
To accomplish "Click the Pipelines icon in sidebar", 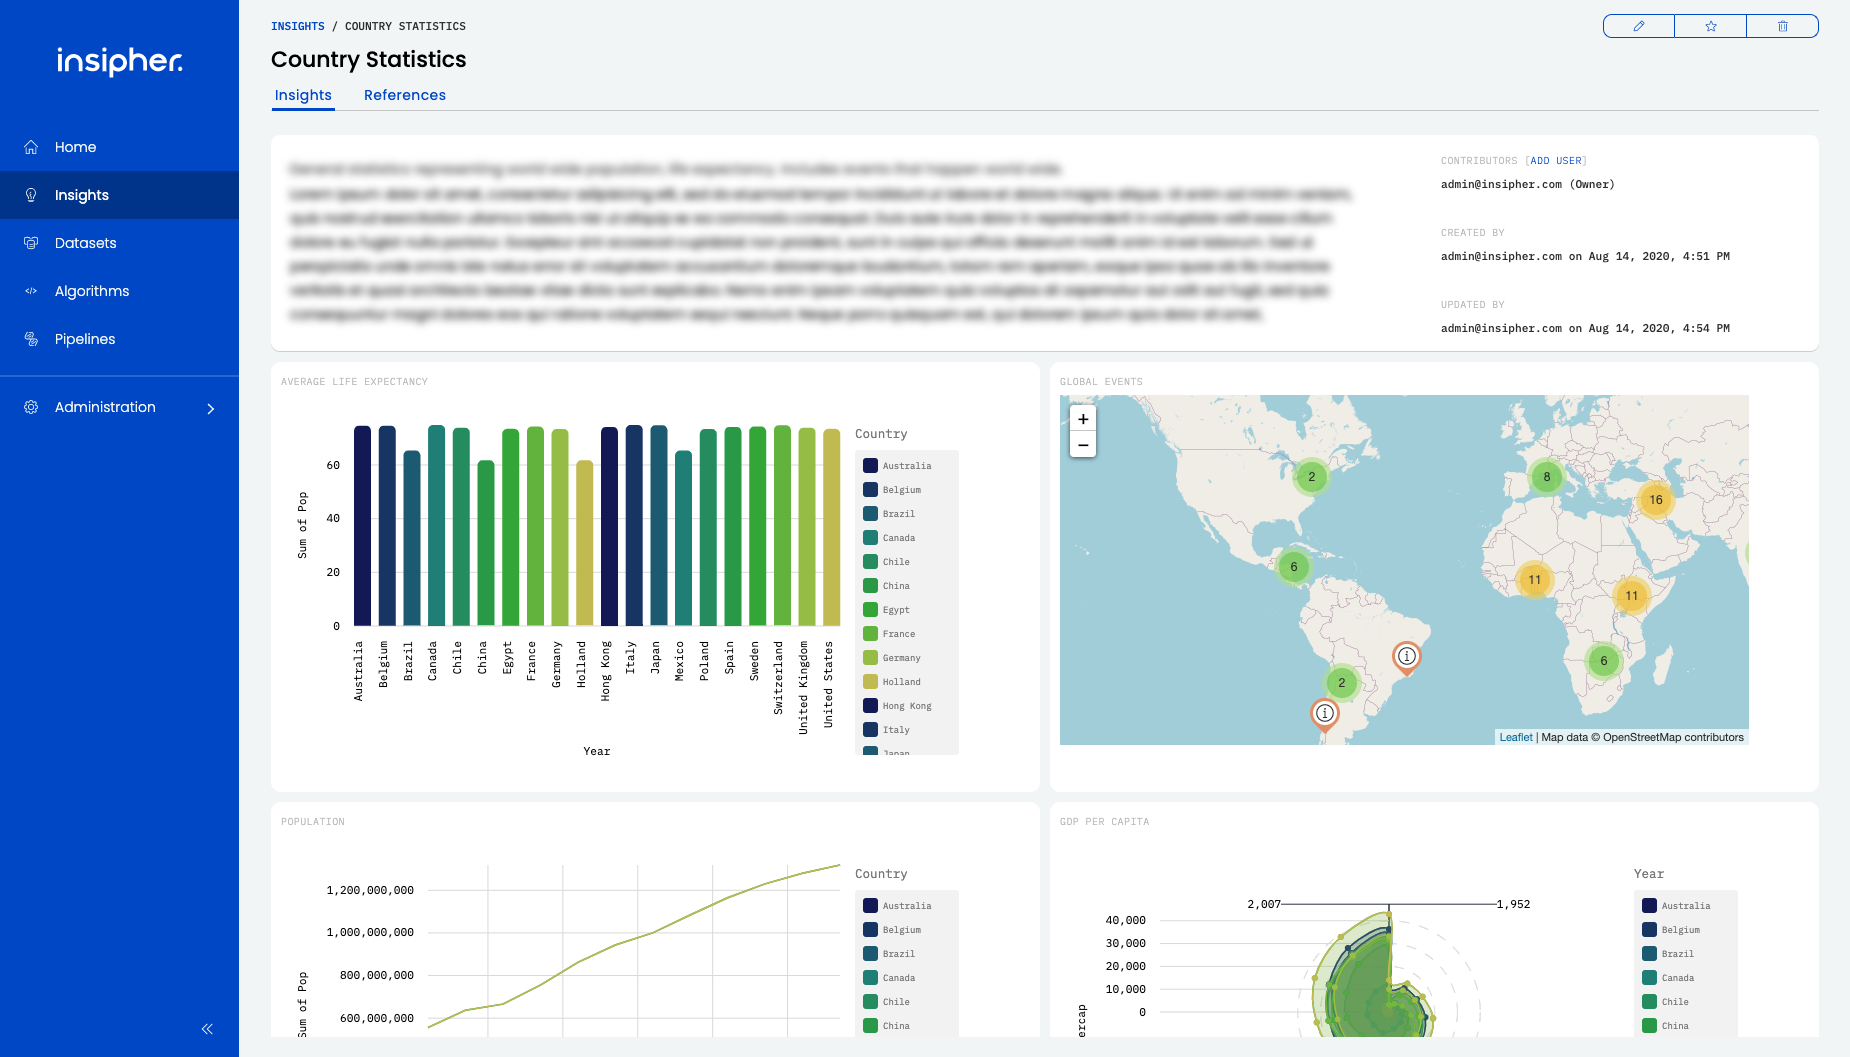I will pos(31,339).
